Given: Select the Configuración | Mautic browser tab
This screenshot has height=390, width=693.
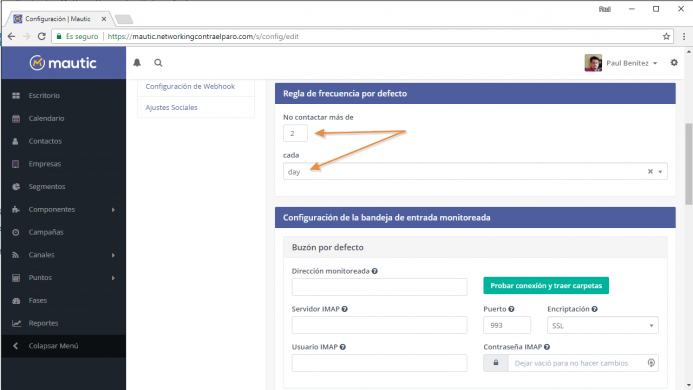Looking at the screenshot, I should [57, 19].
